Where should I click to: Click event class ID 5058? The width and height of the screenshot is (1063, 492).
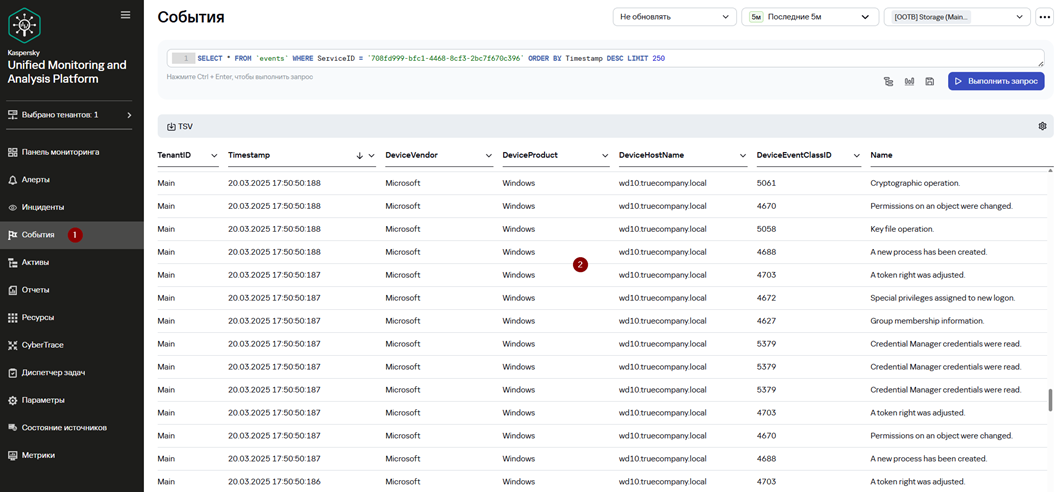pyautogui.click(x=766, y=229)
